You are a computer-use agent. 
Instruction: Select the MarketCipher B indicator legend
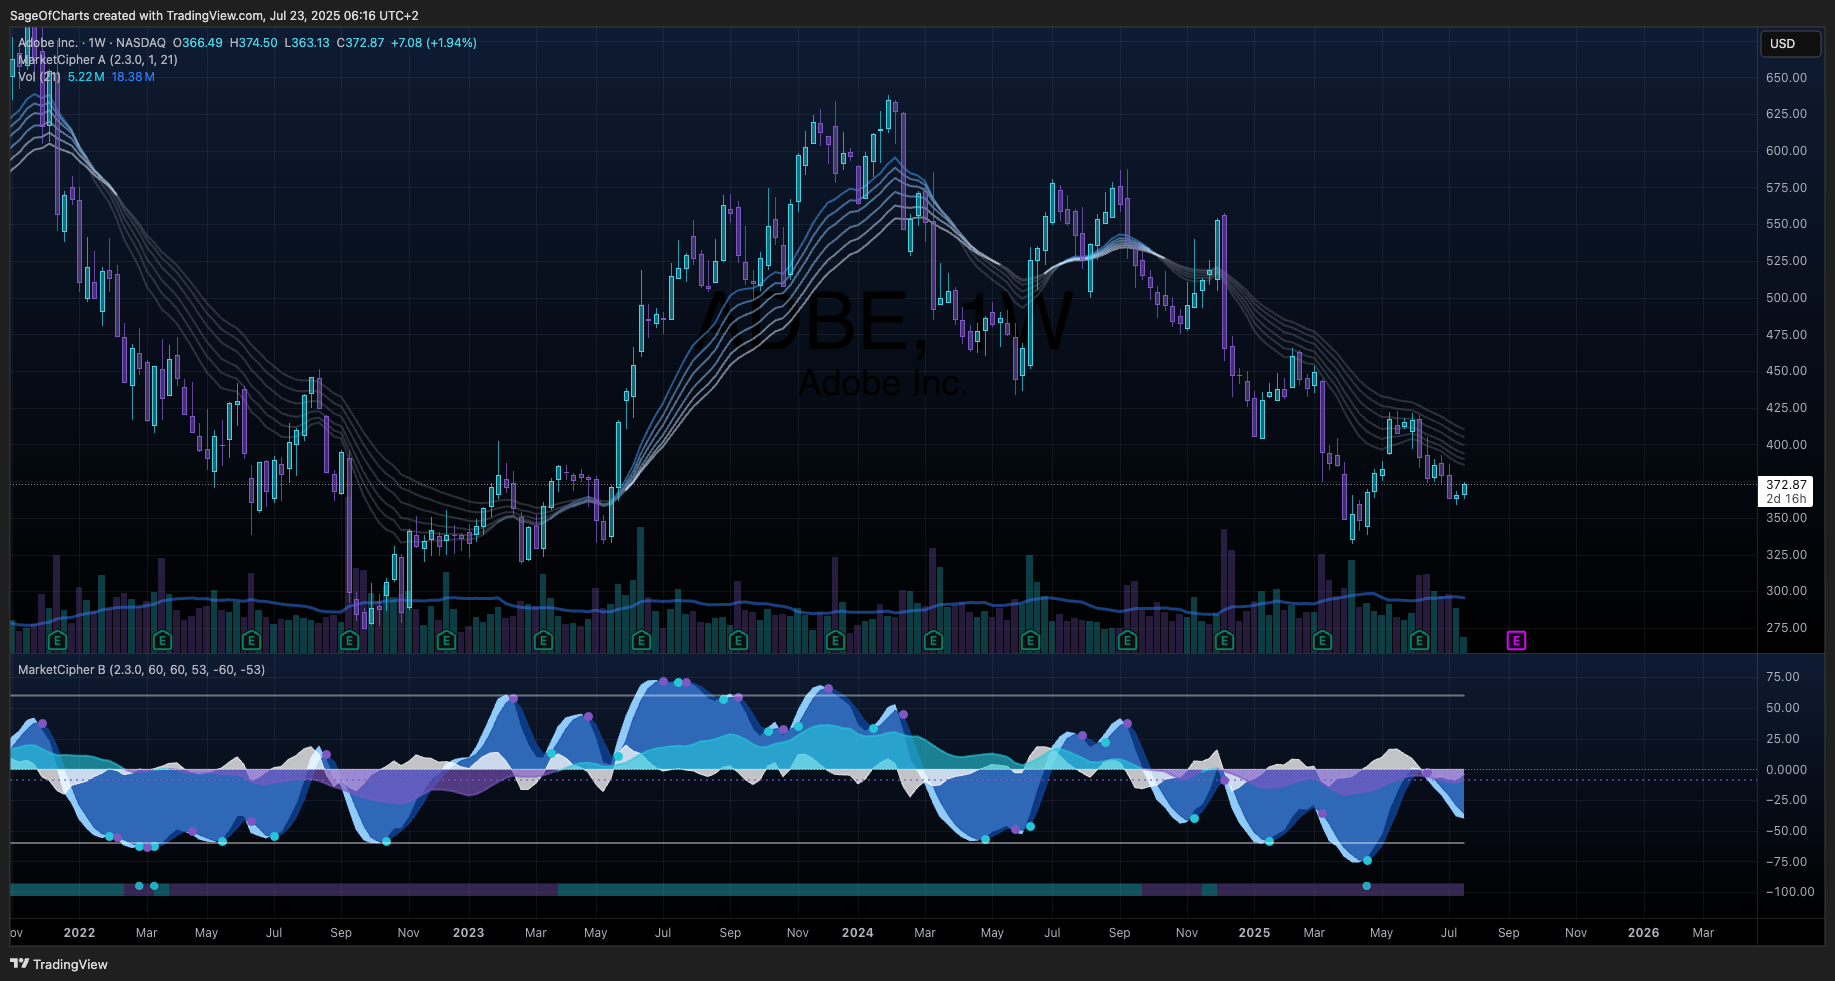pos(141,670)
